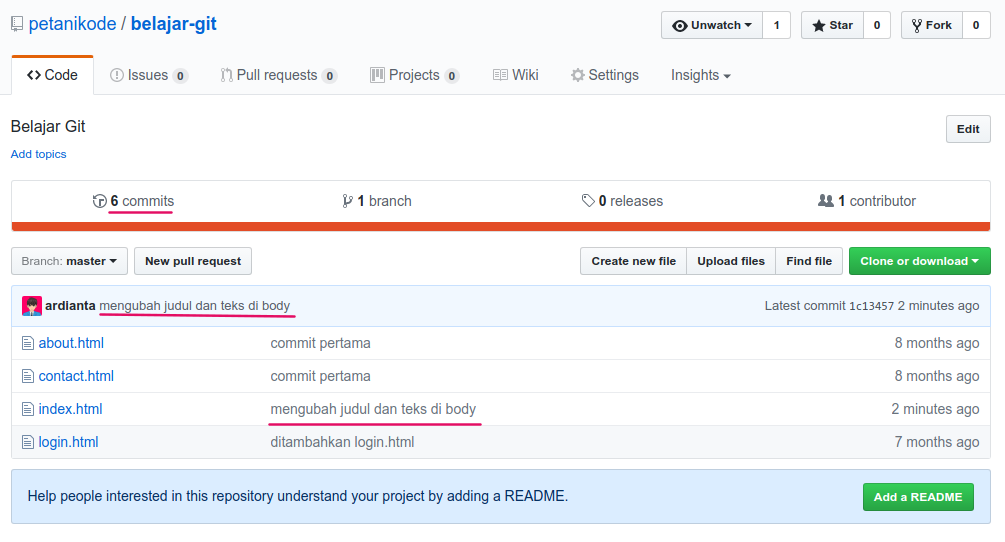Image resolution: width=1005 pixels, height=542 pixels.
Task: Click the ardianta avatar thumbnail
Action: [31, 306]
